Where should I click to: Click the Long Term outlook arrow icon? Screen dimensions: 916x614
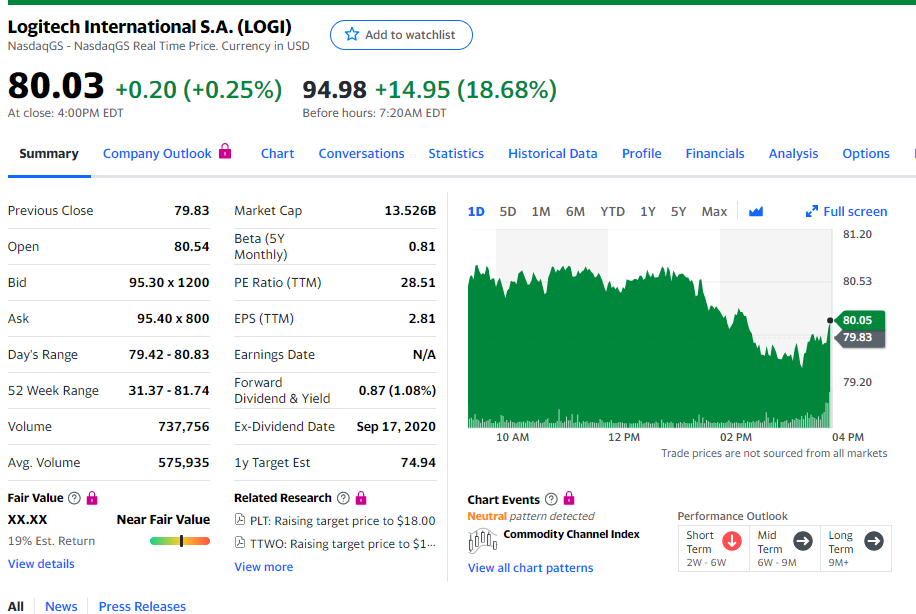click(x=873, y=540)
